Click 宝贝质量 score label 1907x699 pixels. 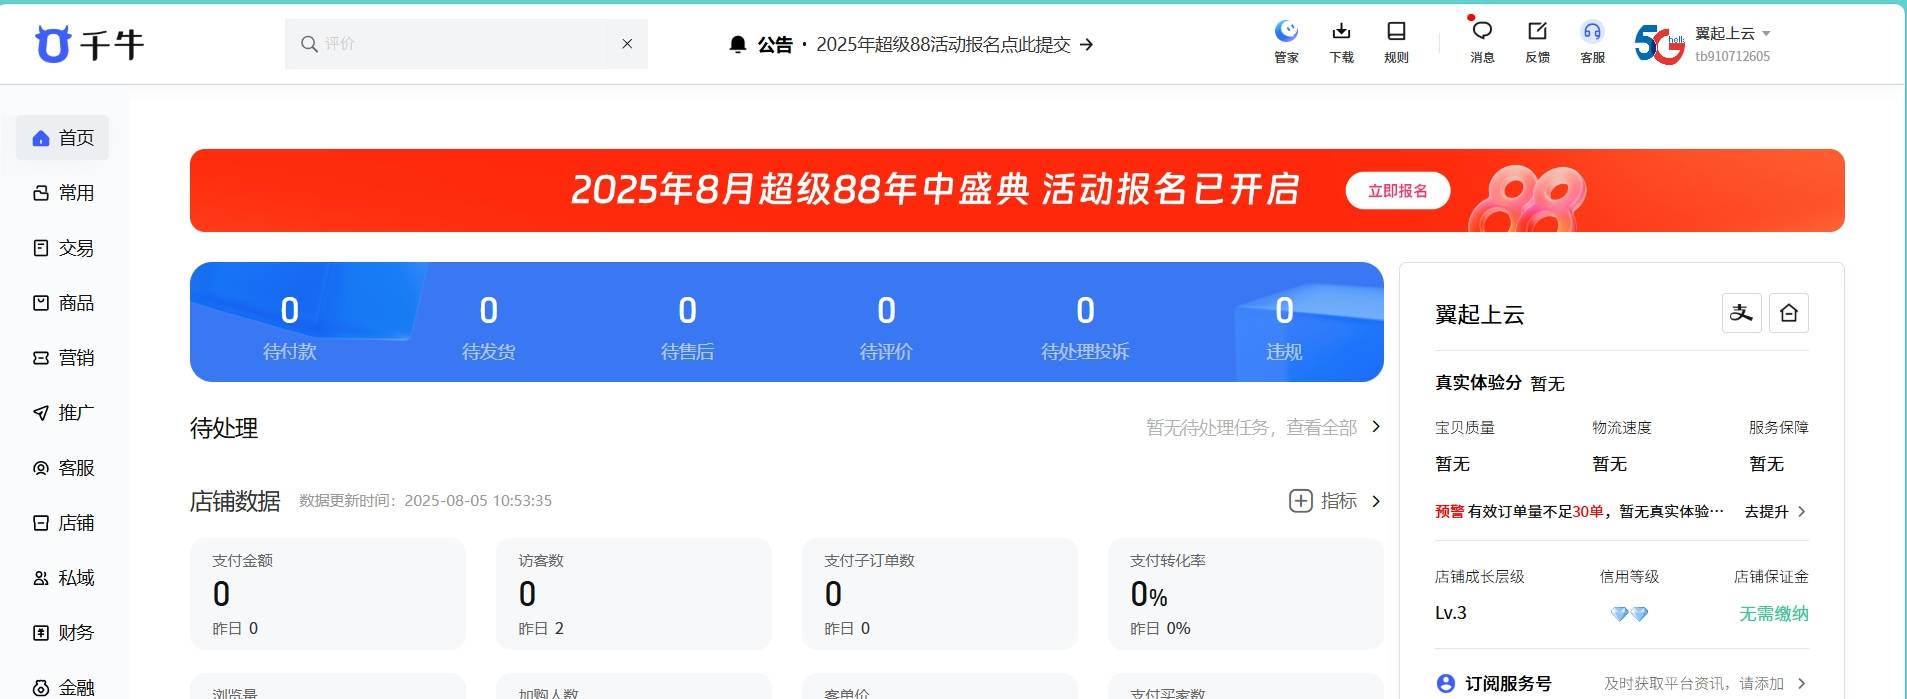tap(1465, 427)
